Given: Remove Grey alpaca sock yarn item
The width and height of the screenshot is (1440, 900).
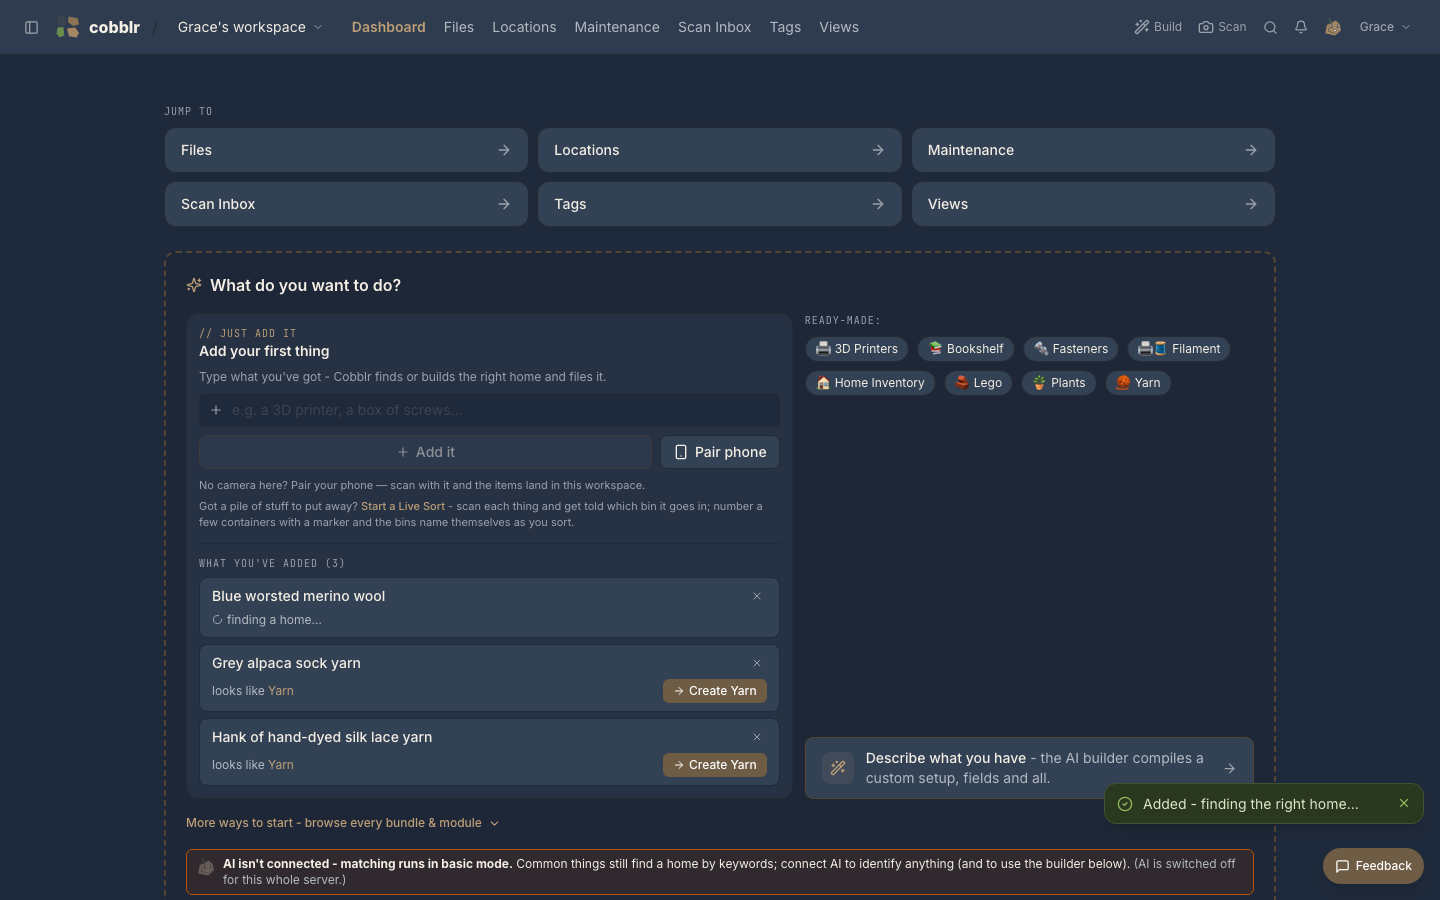Looking at the screenshot, I should pos(757,663).
